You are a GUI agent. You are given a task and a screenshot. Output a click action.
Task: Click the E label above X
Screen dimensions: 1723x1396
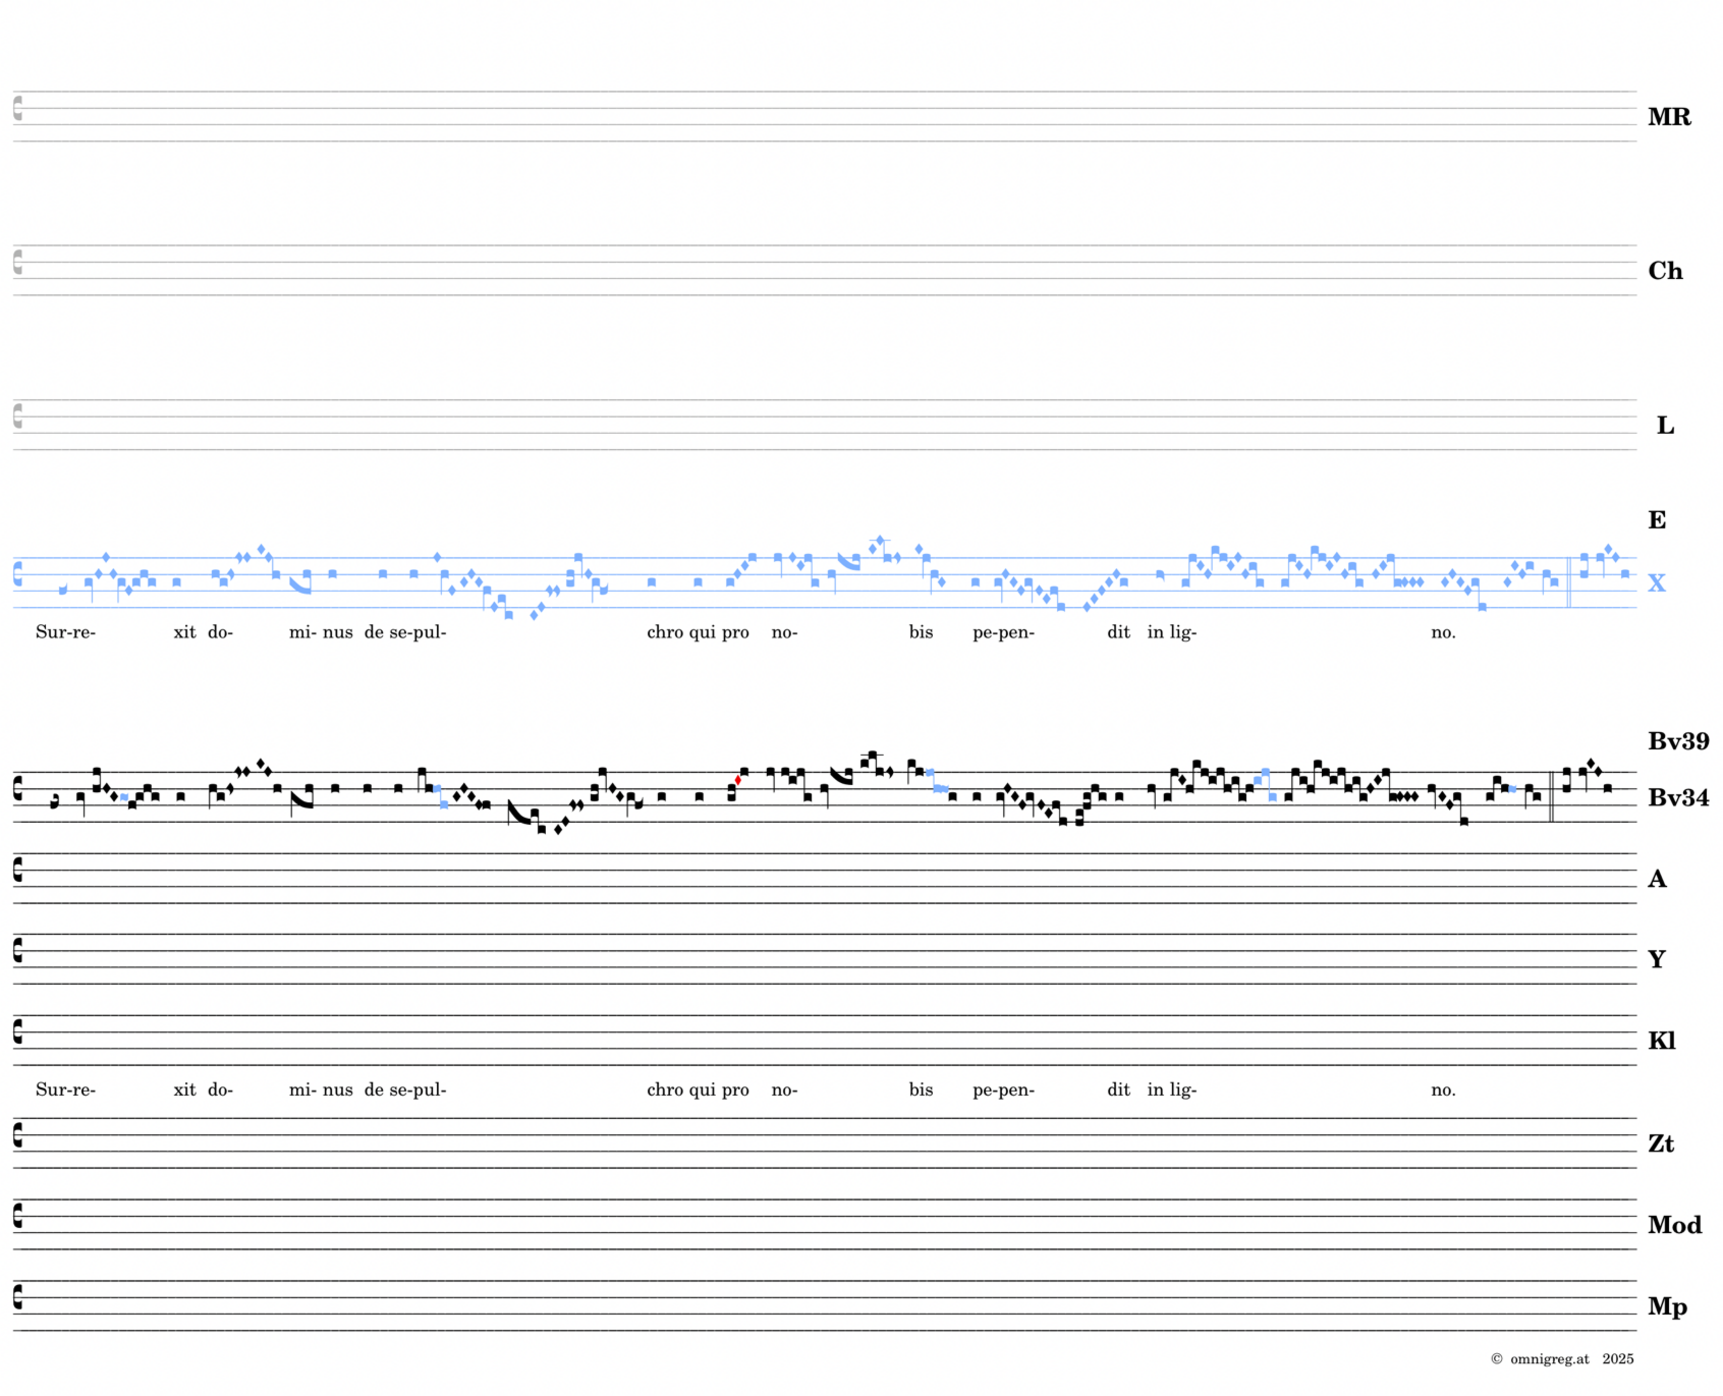1656,520
